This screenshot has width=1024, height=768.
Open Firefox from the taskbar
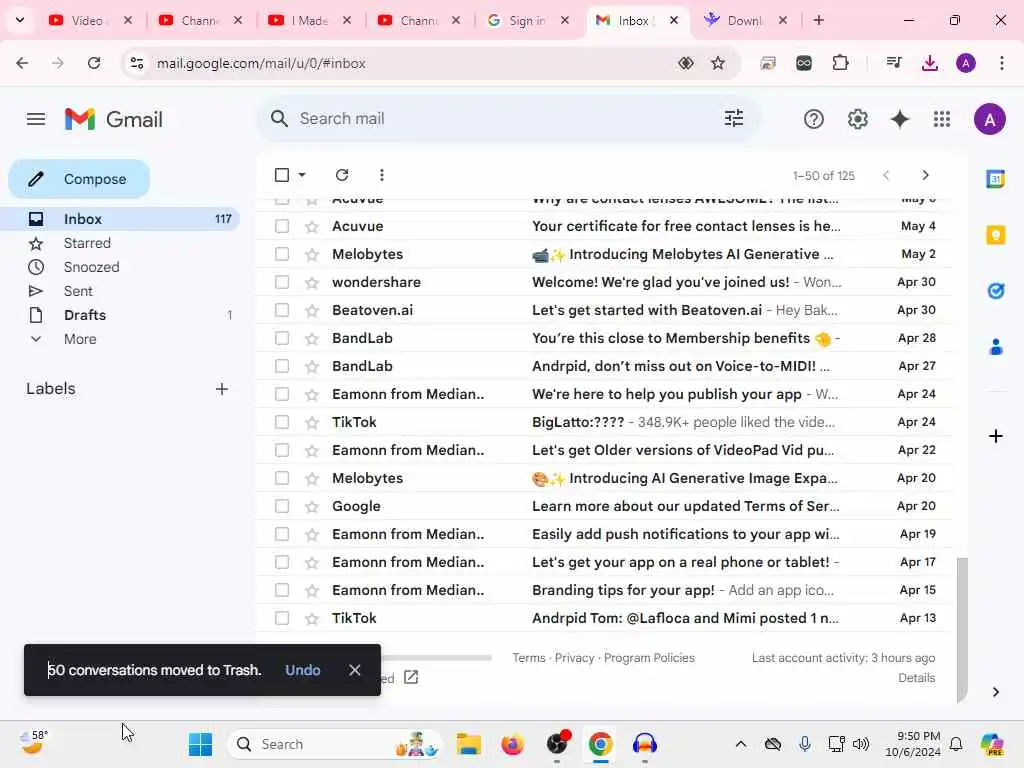click(512, 744)
